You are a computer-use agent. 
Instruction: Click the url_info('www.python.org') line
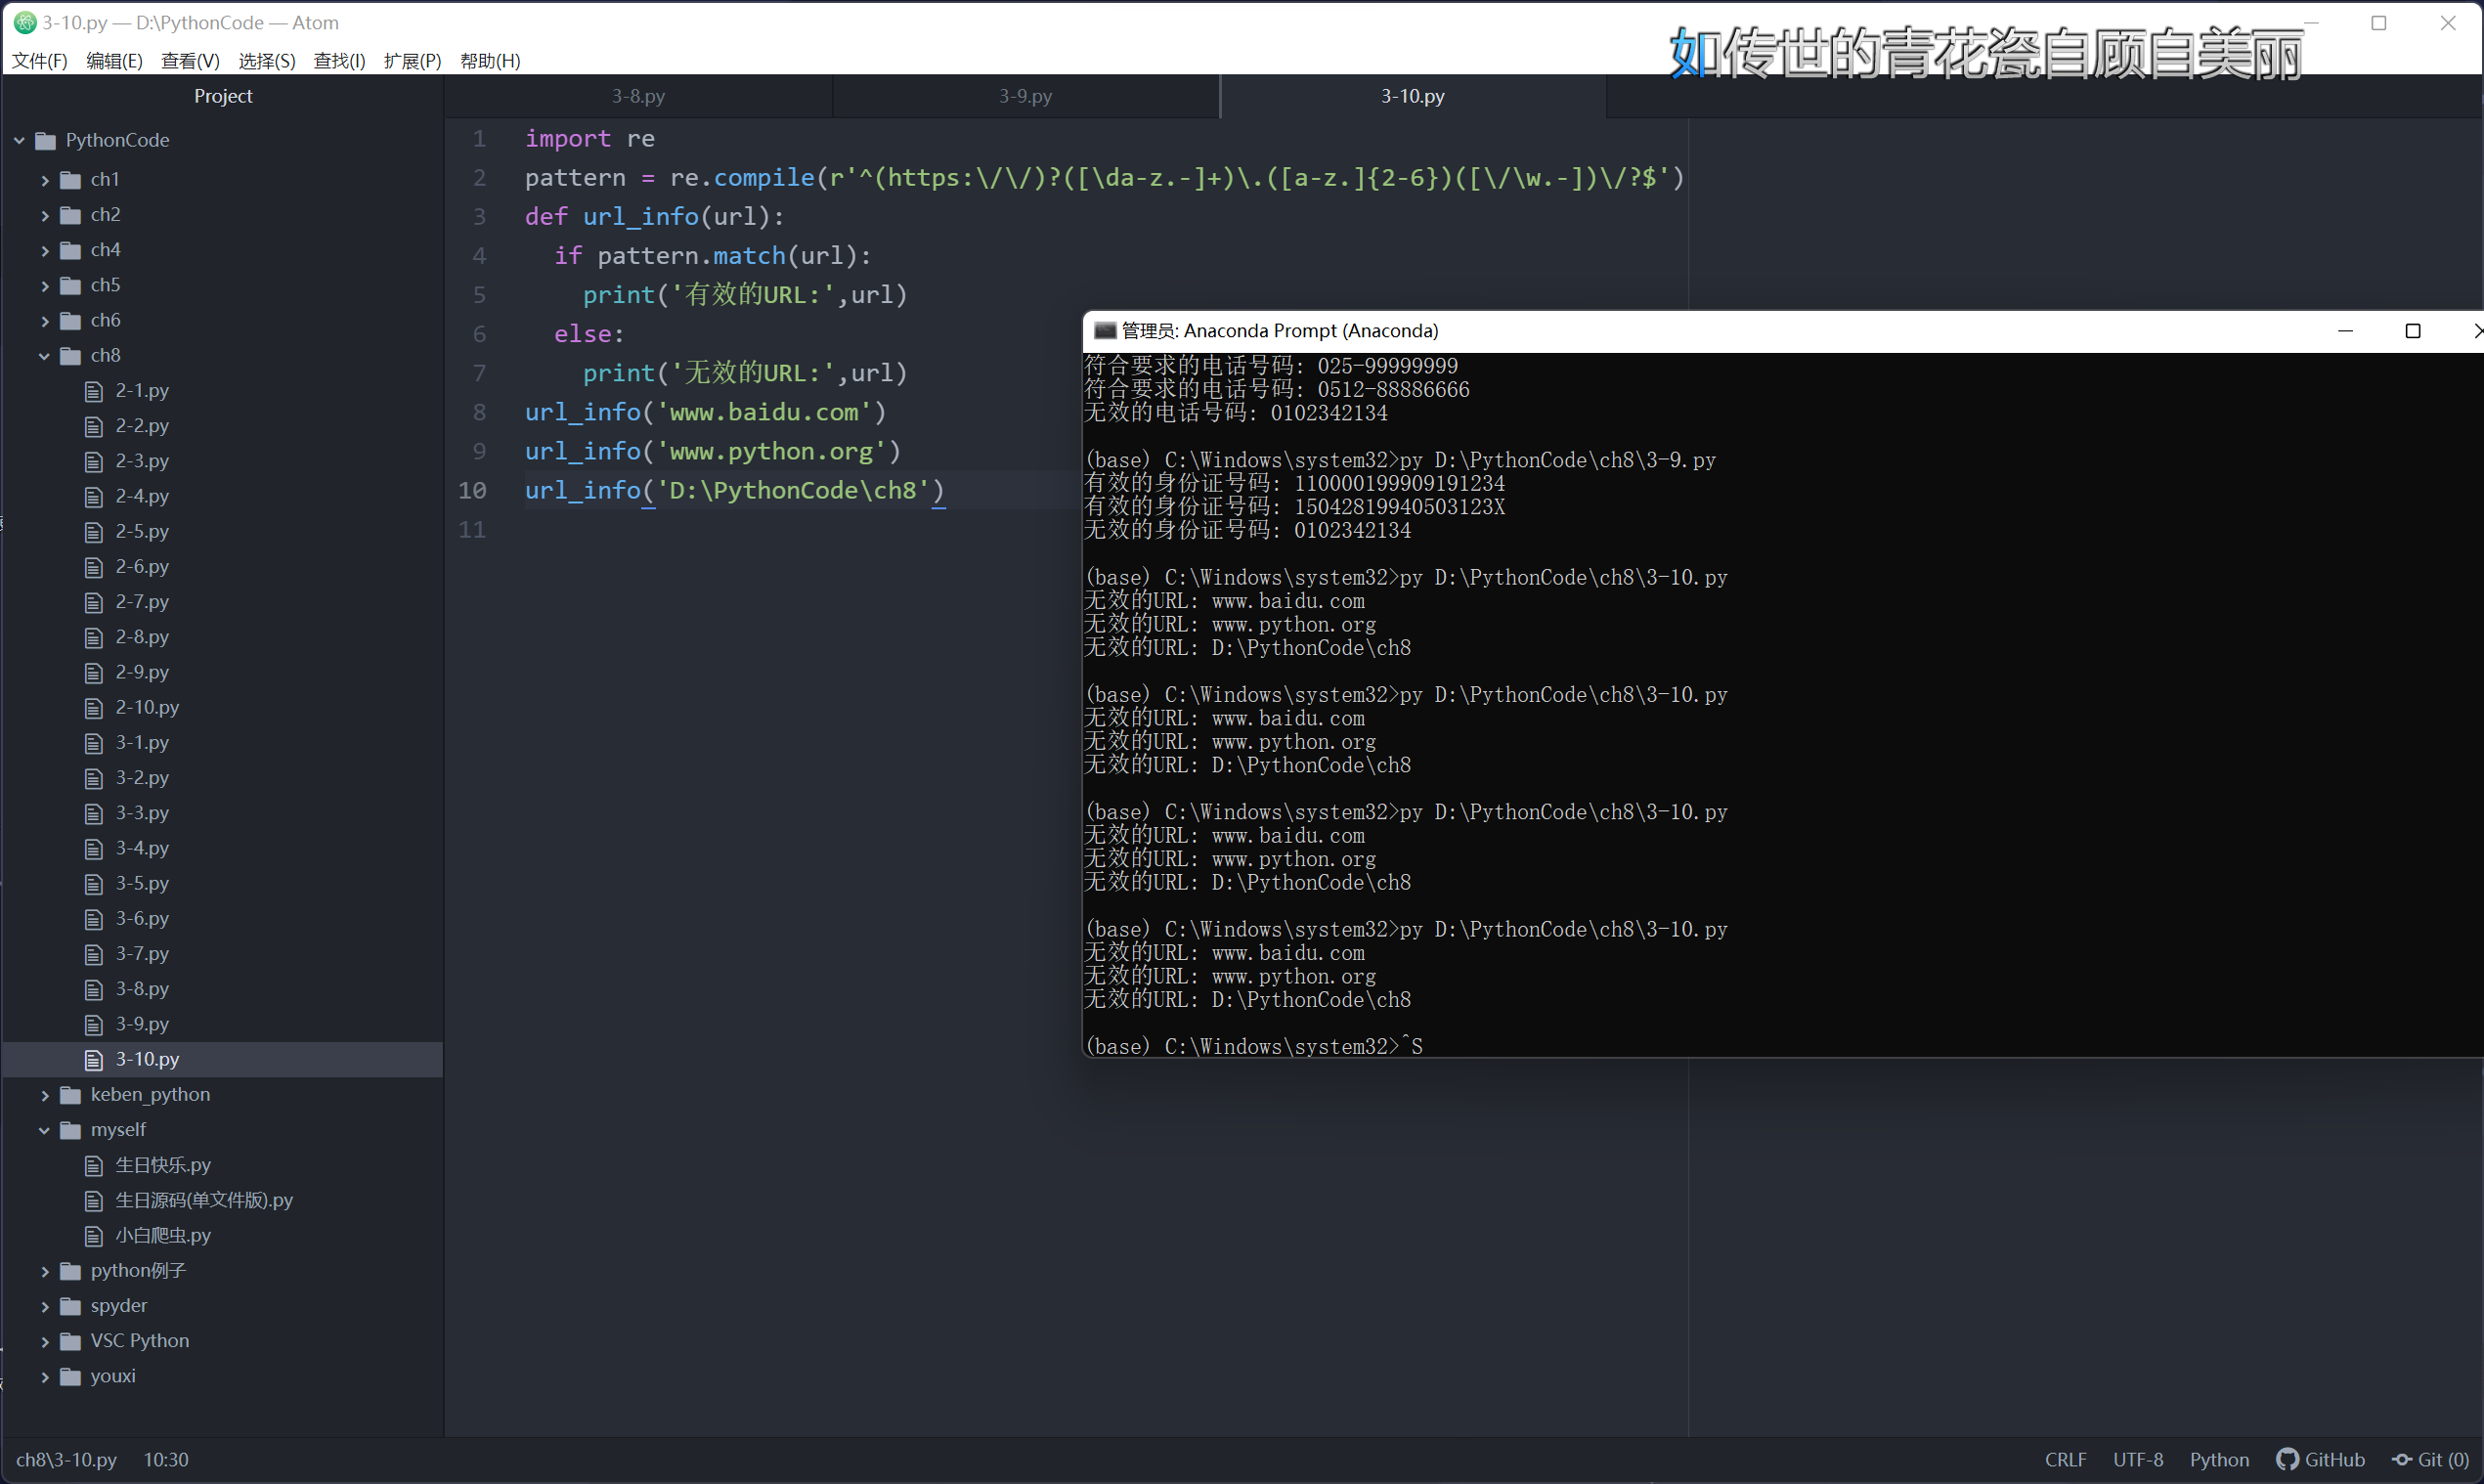click(713, 452)
